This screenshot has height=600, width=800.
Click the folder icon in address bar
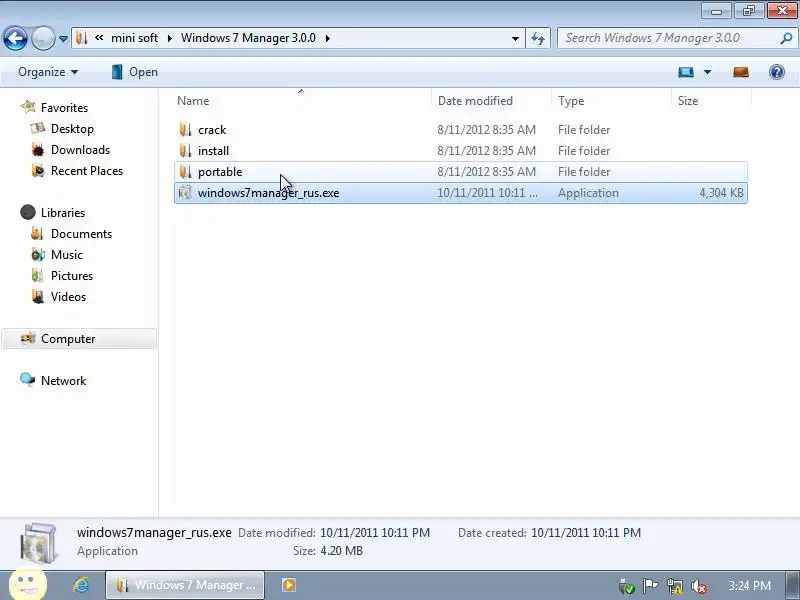(82, 38)
